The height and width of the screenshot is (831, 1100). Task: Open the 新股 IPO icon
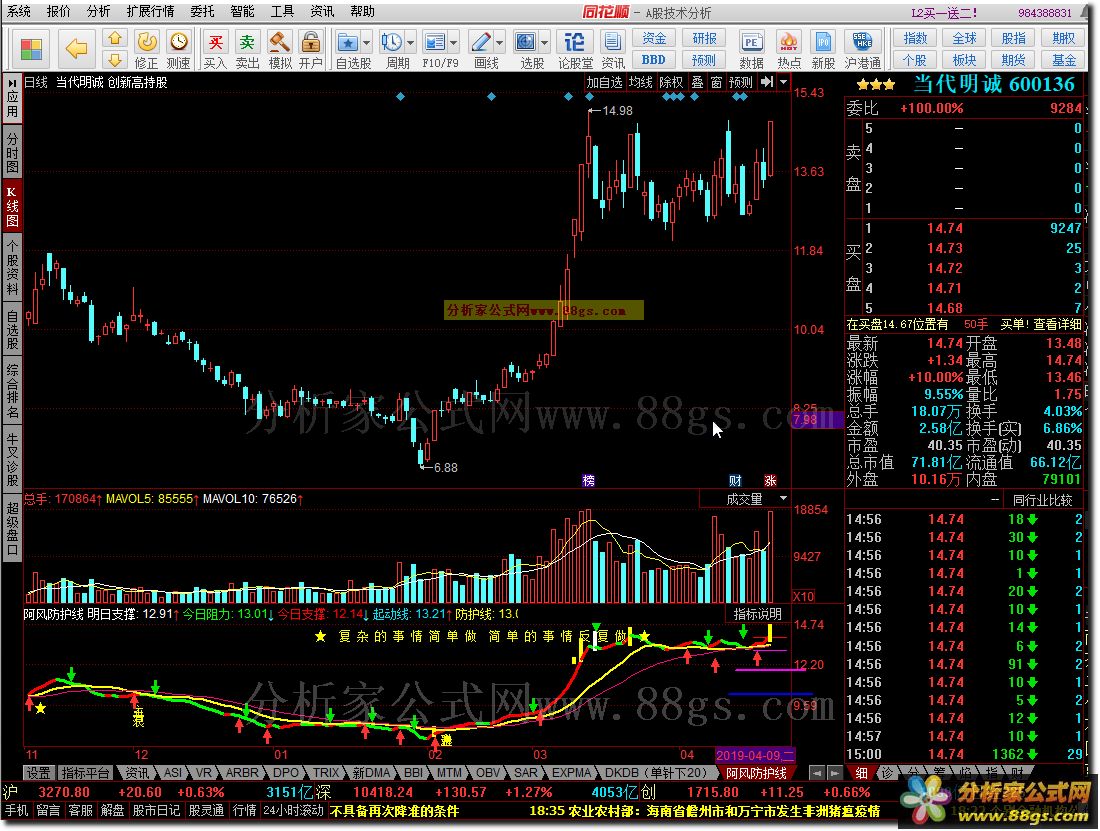pyautogui.click(x=823, y=49)
